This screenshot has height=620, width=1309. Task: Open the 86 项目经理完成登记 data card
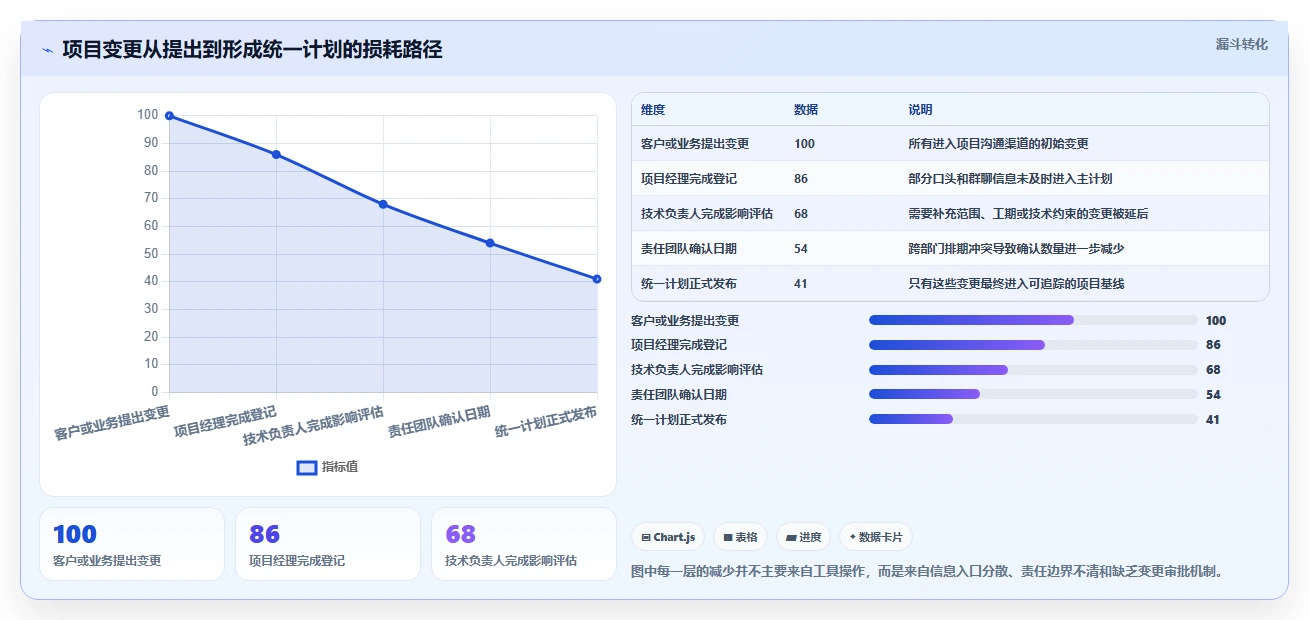pyautogui.click(x=328, y=544)
